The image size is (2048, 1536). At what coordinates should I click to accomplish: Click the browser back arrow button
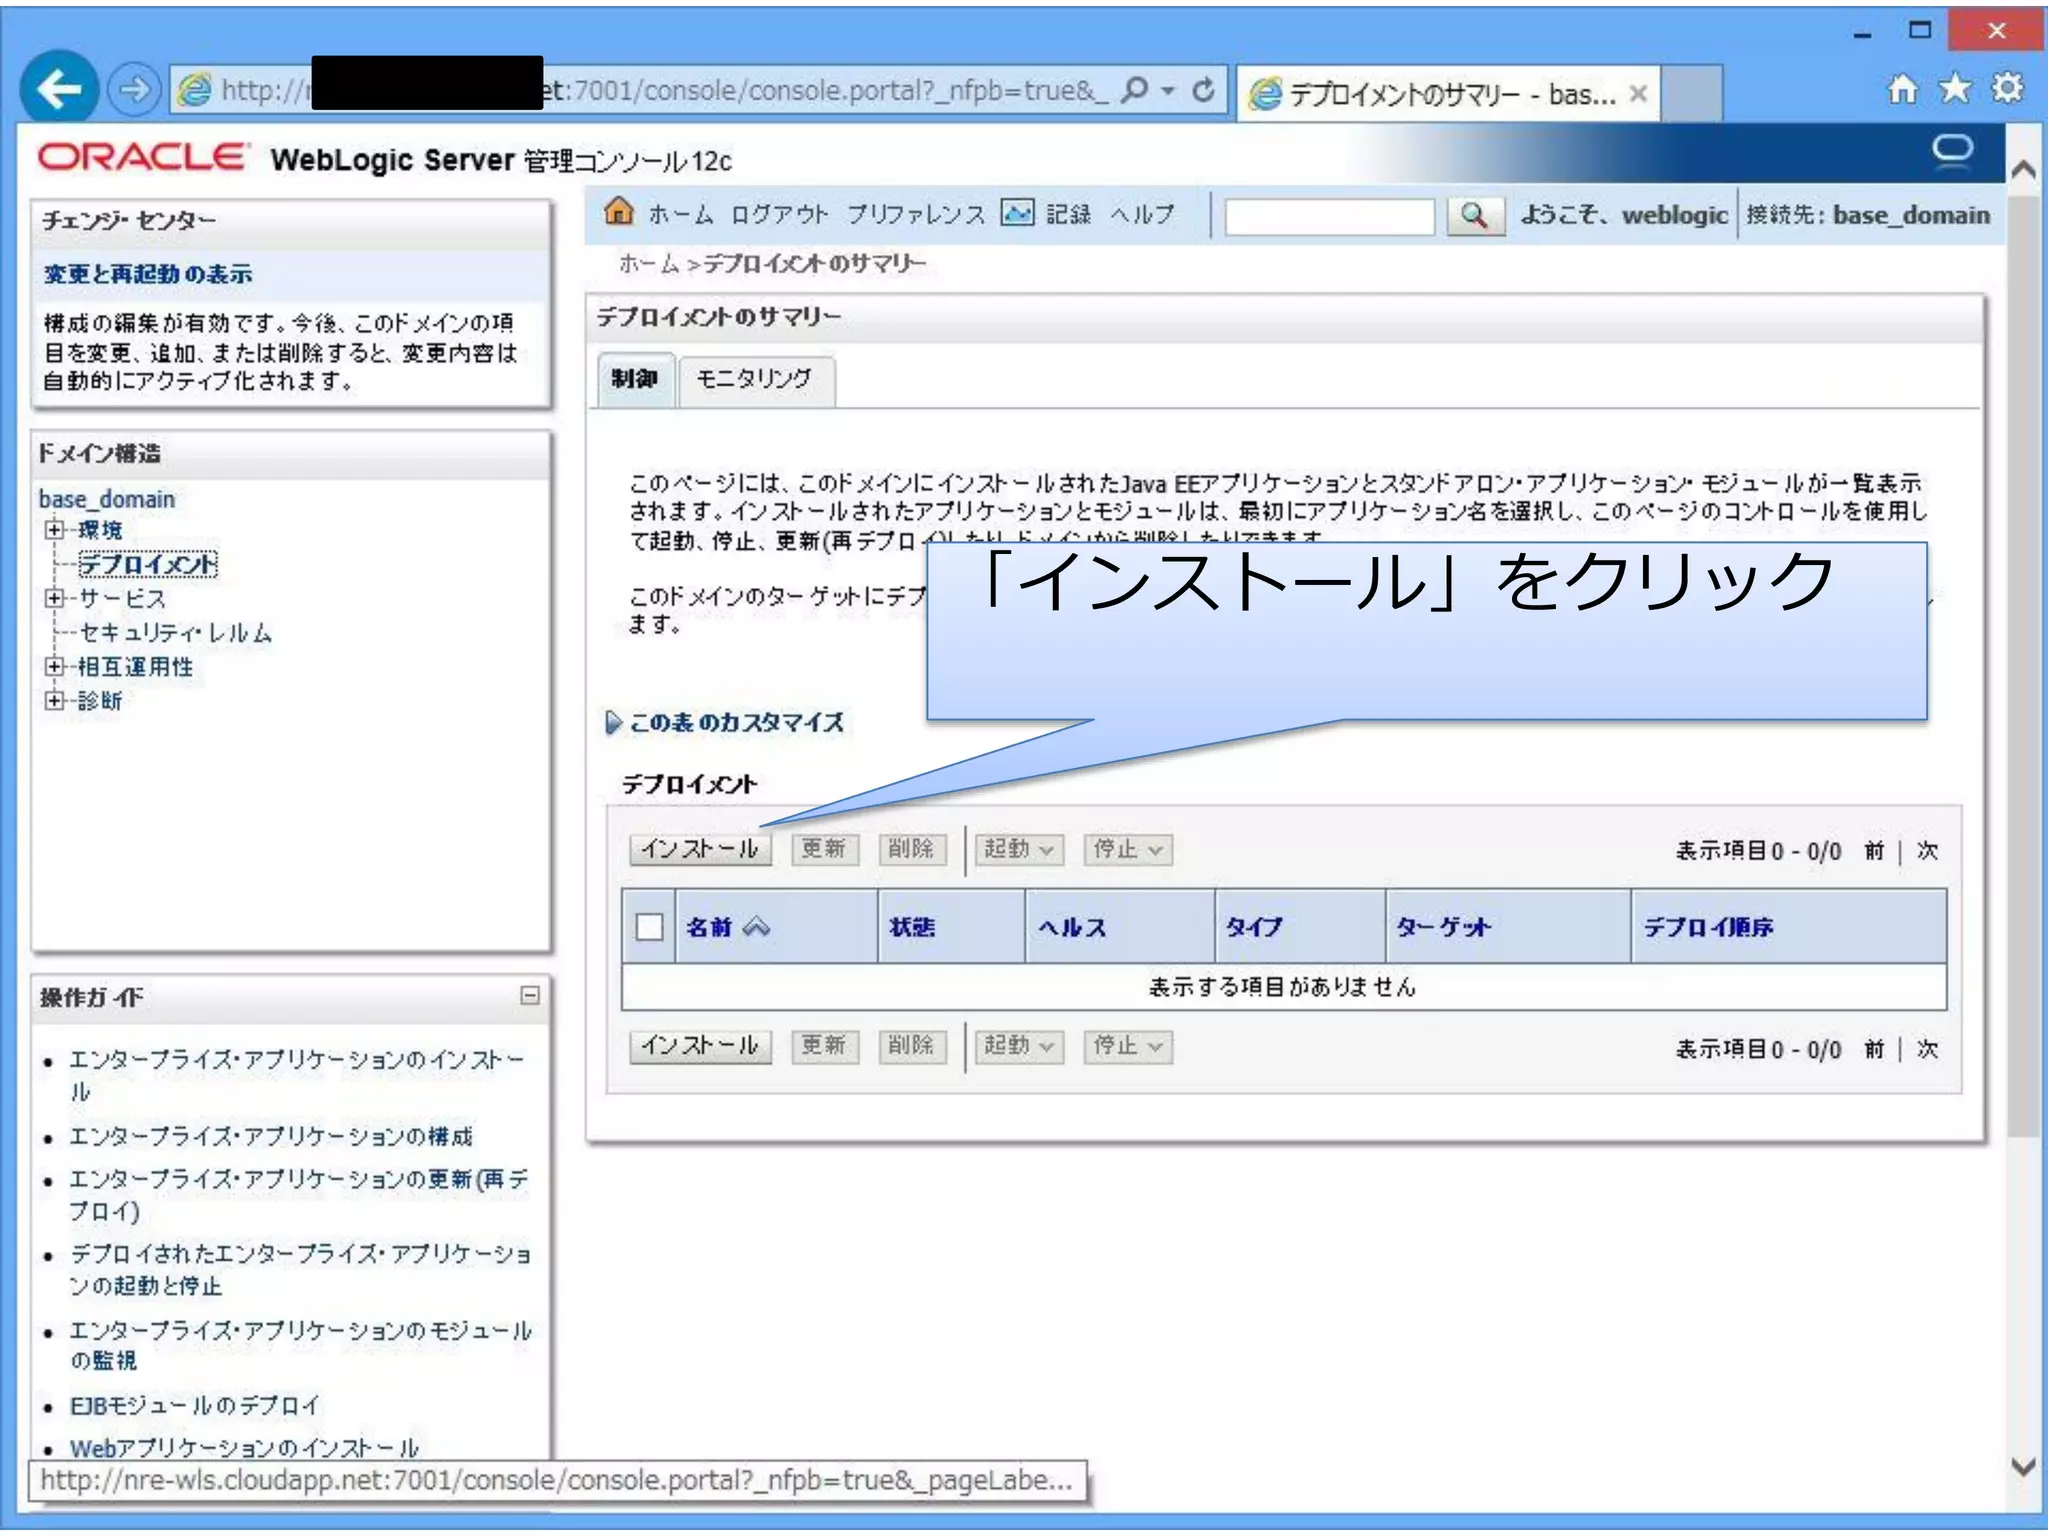point(59,89)
